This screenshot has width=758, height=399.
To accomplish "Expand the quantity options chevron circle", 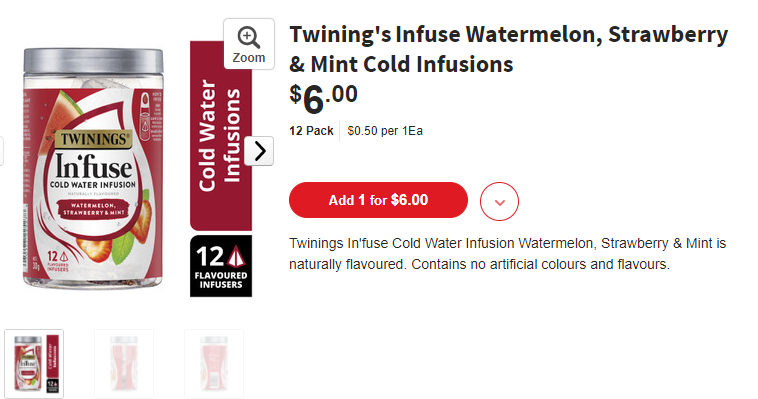I will pyautogui.click(x=499, y=201).
